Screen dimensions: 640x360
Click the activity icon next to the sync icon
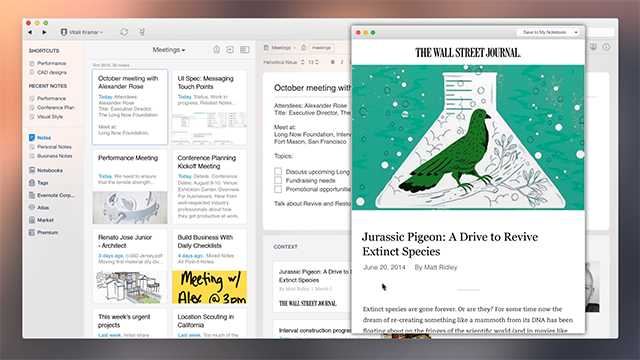(142, 32)
